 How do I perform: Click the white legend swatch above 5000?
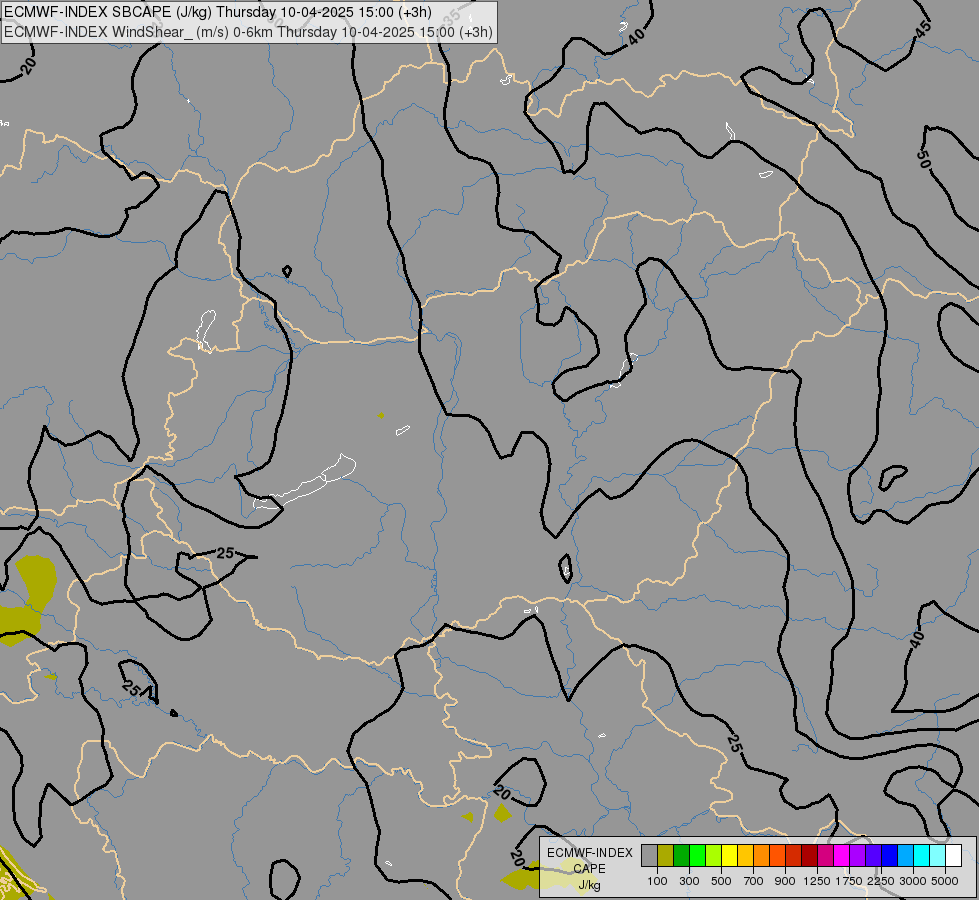953,856
